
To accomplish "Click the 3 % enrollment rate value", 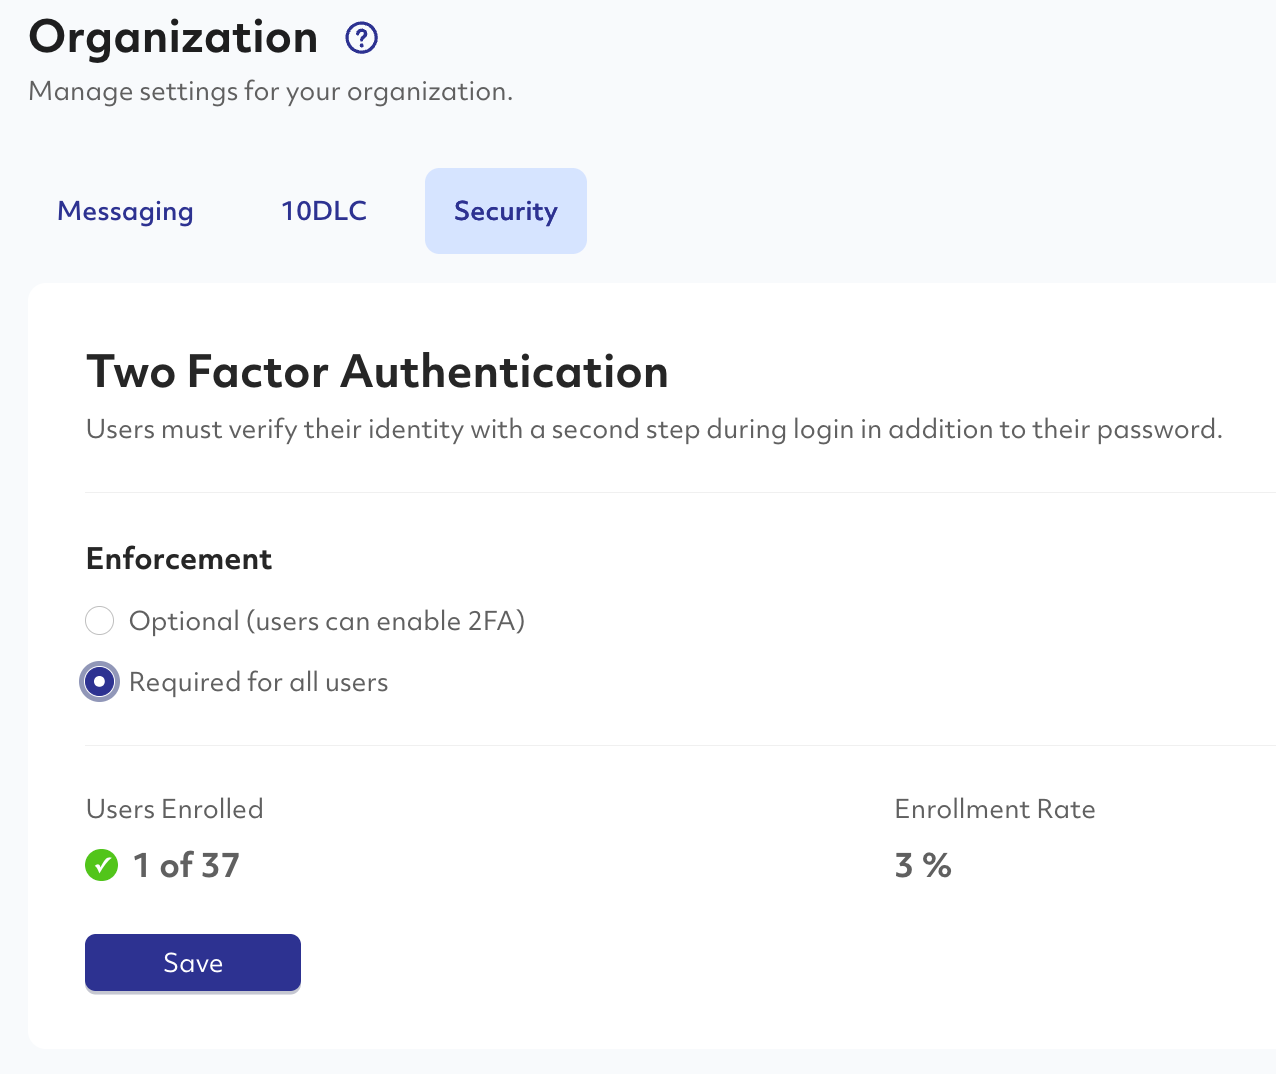I will coord(923,865).
